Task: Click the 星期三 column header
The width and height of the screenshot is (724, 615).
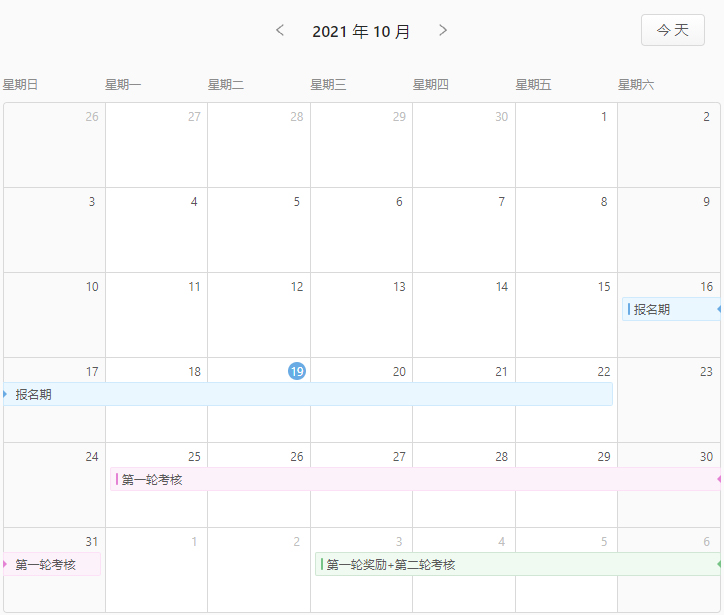Action: point(328,85)
